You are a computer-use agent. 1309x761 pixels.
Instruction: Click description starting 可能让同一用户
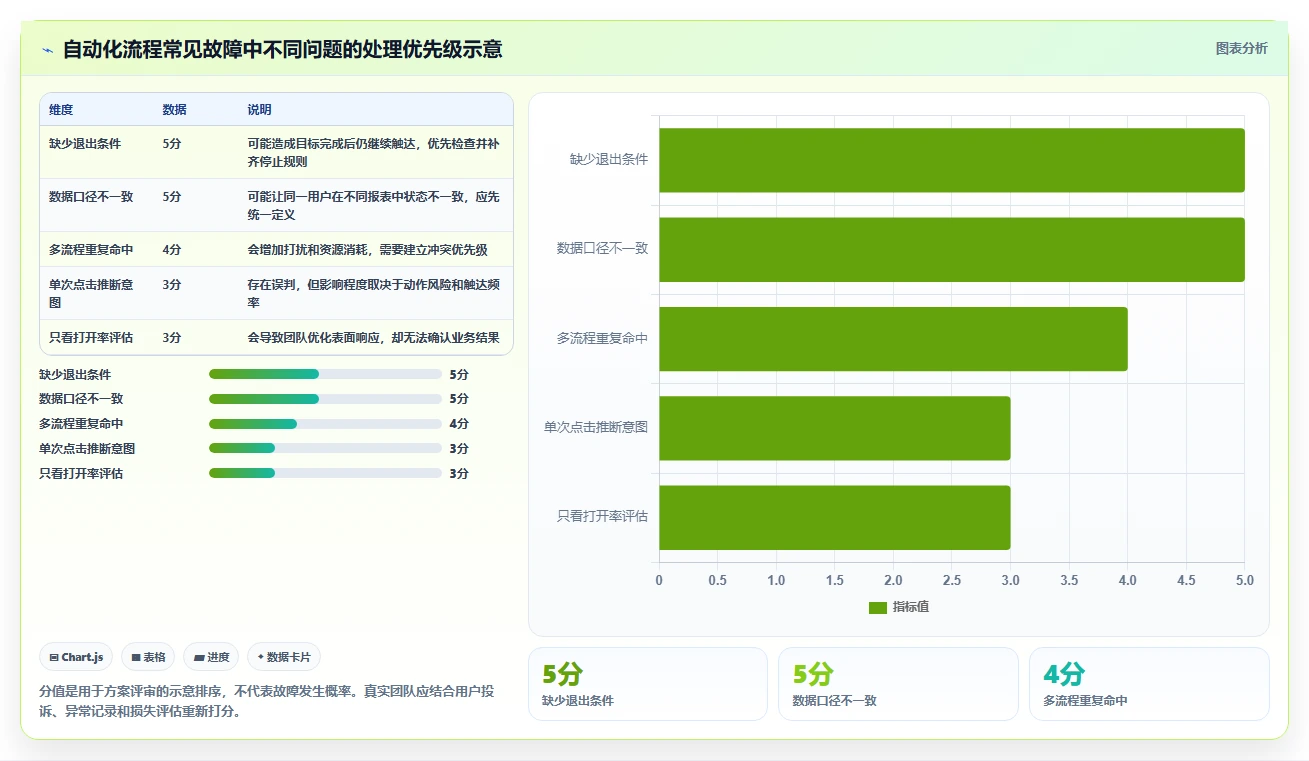click(x=374, y=205)
